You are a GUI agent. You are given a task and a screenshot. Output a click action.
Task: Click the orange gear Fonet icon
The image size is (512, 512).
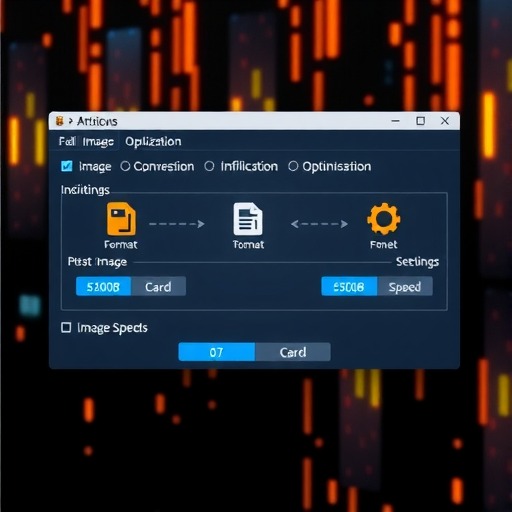[x=384, y=219]
